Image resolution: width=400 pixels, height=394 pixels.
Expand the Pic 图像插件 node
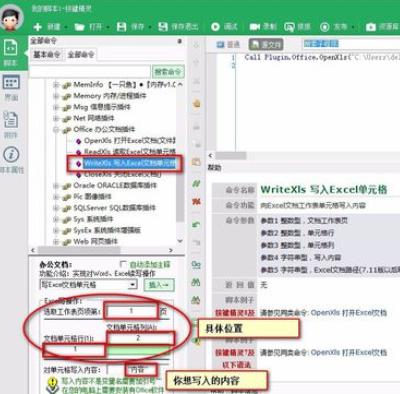click(x=56, y=197)
